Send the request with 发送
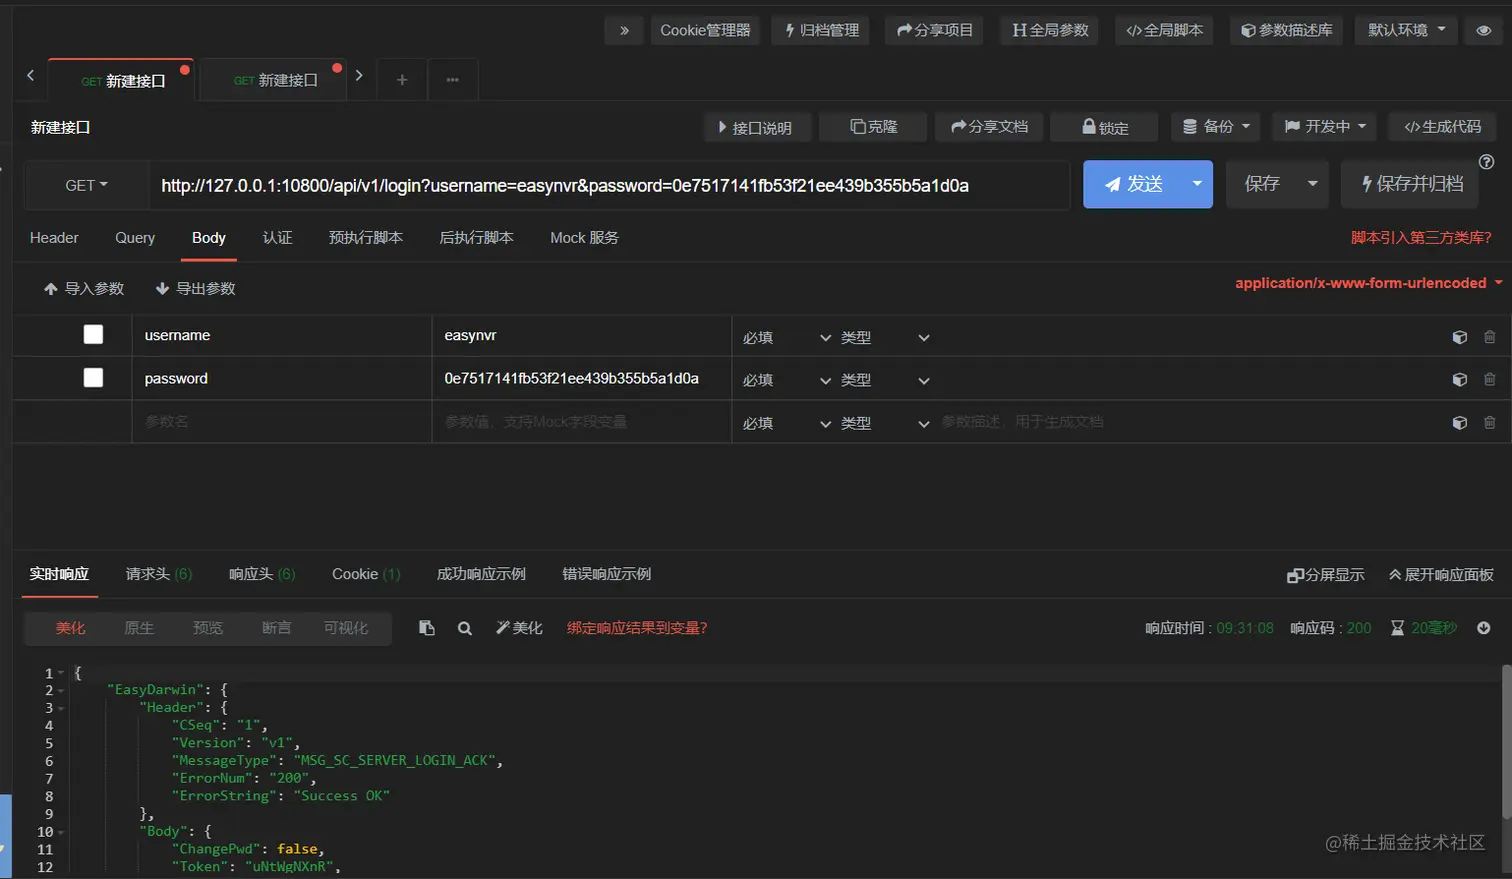Image resolution: width=1512 pixels, height=879 pixels. point(1133,184)
